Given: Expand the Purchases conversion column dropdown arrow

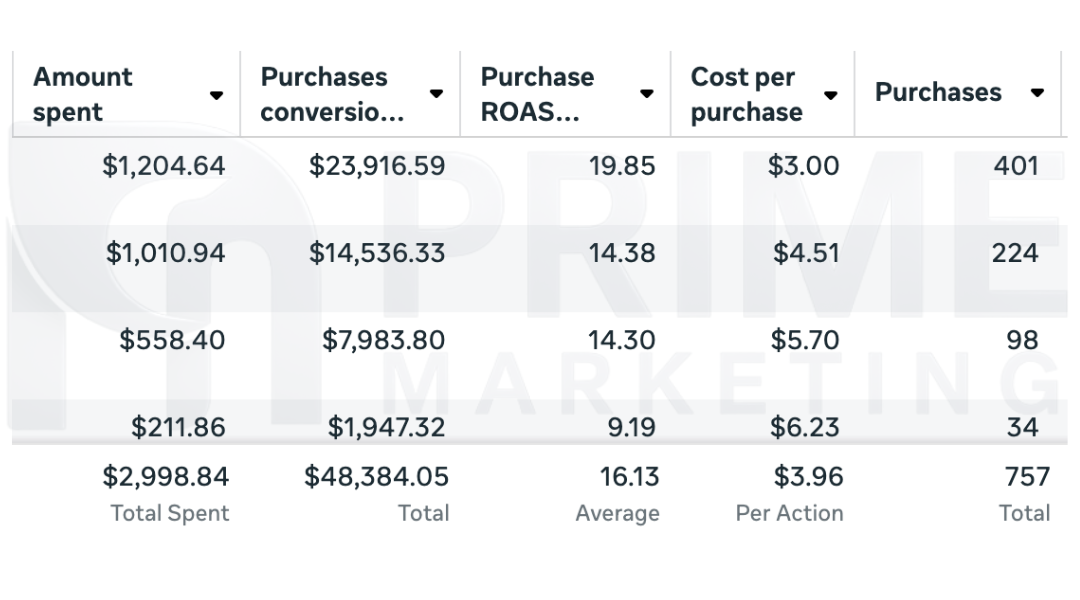Looking at the screenshot, I should [436, 94].
